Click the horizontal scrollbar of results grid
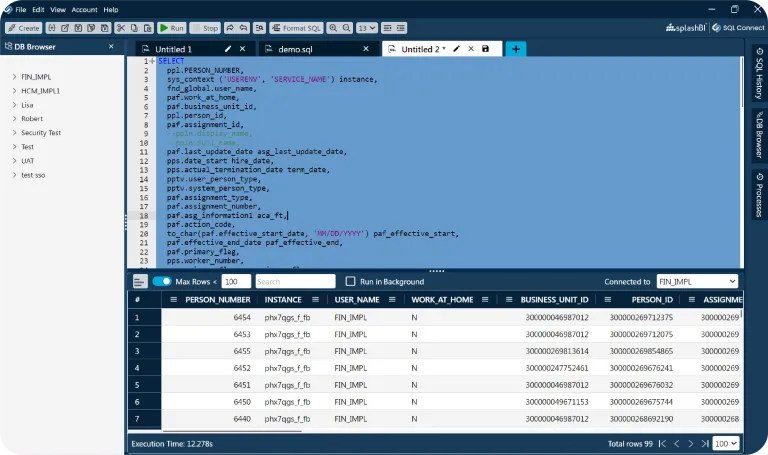Viewport: 768px width, 455px height. pyautogui.click(x=232, y=431)
